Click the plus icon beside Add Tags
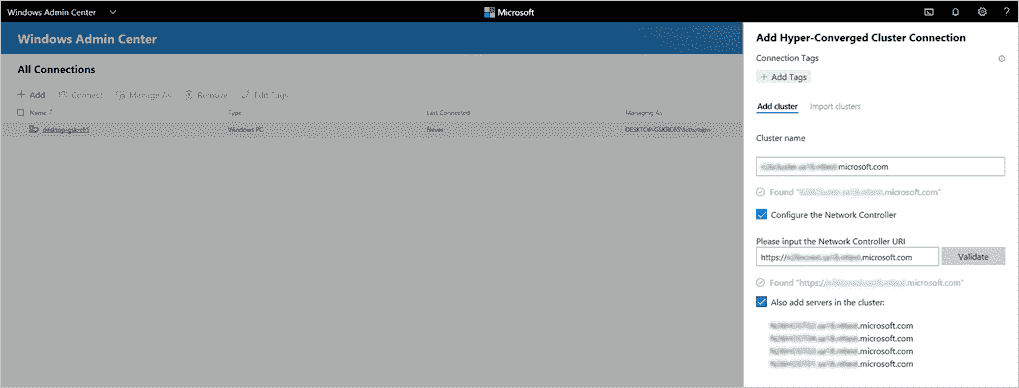The height and width of the screenshot is (388, 1019). click(764, 77)
